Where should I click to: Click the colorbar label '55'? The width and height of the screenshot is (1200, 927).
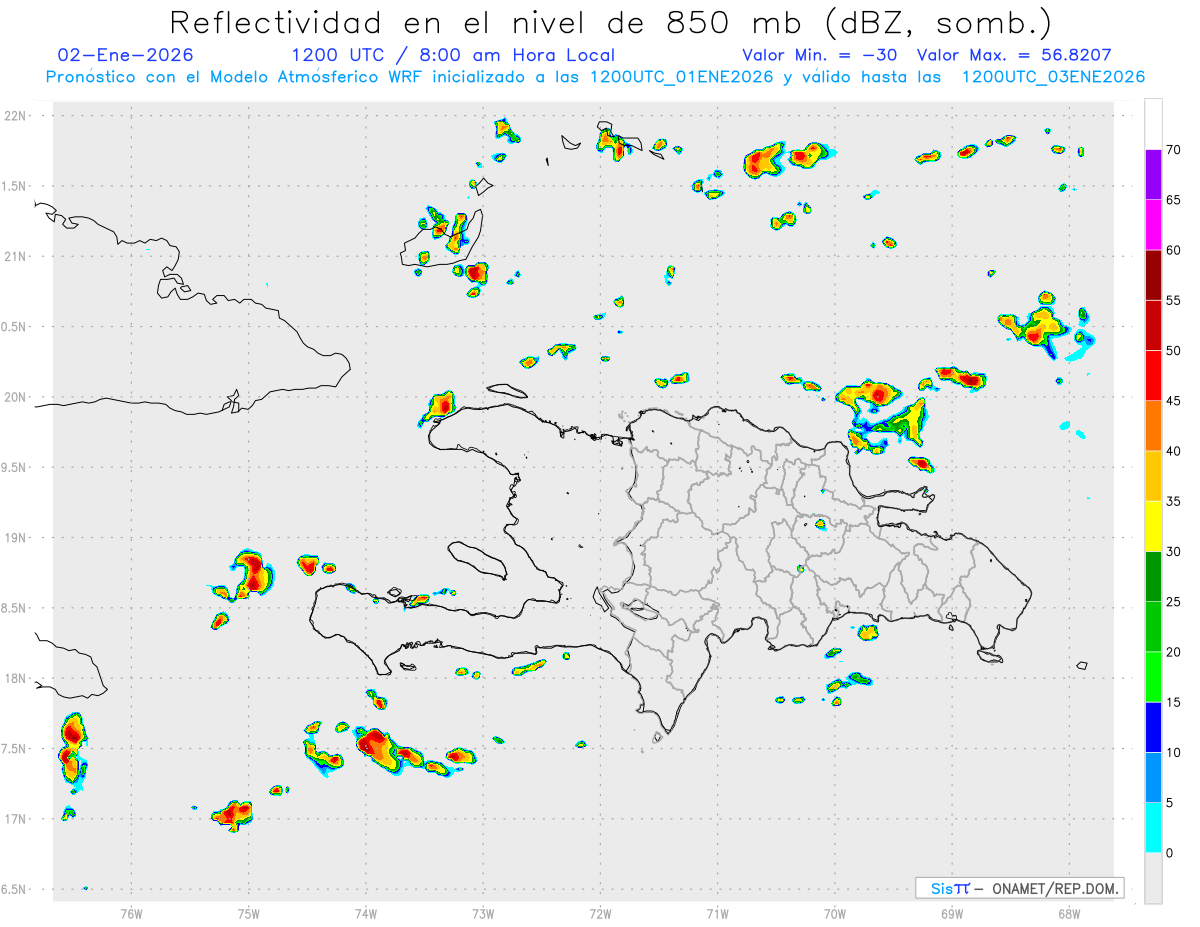coord(1173,300)
